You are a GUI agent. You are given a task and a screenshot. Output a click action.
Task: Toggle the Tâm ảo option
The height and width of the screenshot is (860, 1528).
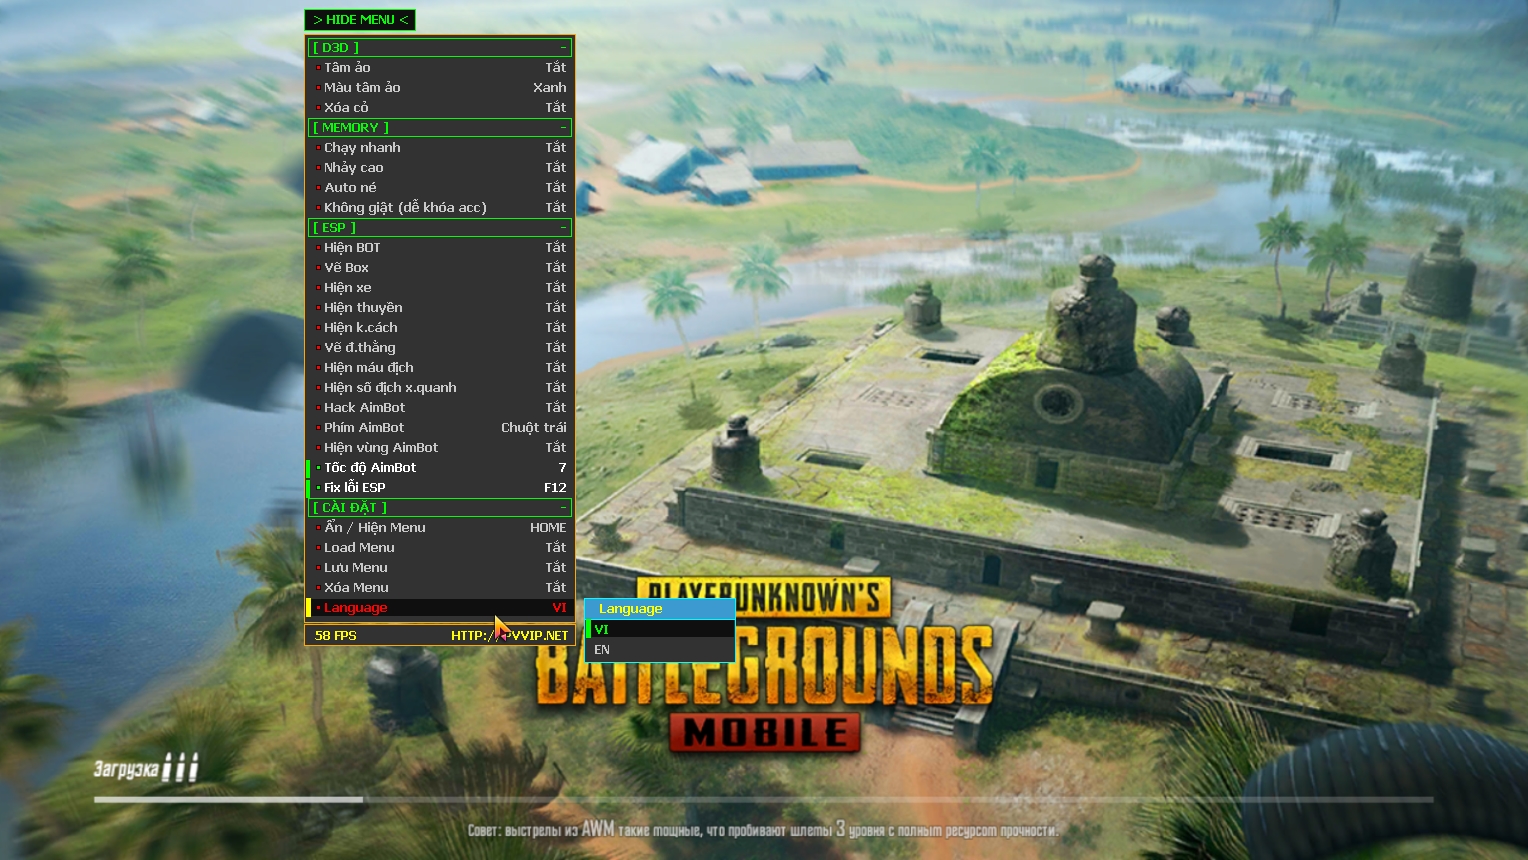click(x=440, y=67)
